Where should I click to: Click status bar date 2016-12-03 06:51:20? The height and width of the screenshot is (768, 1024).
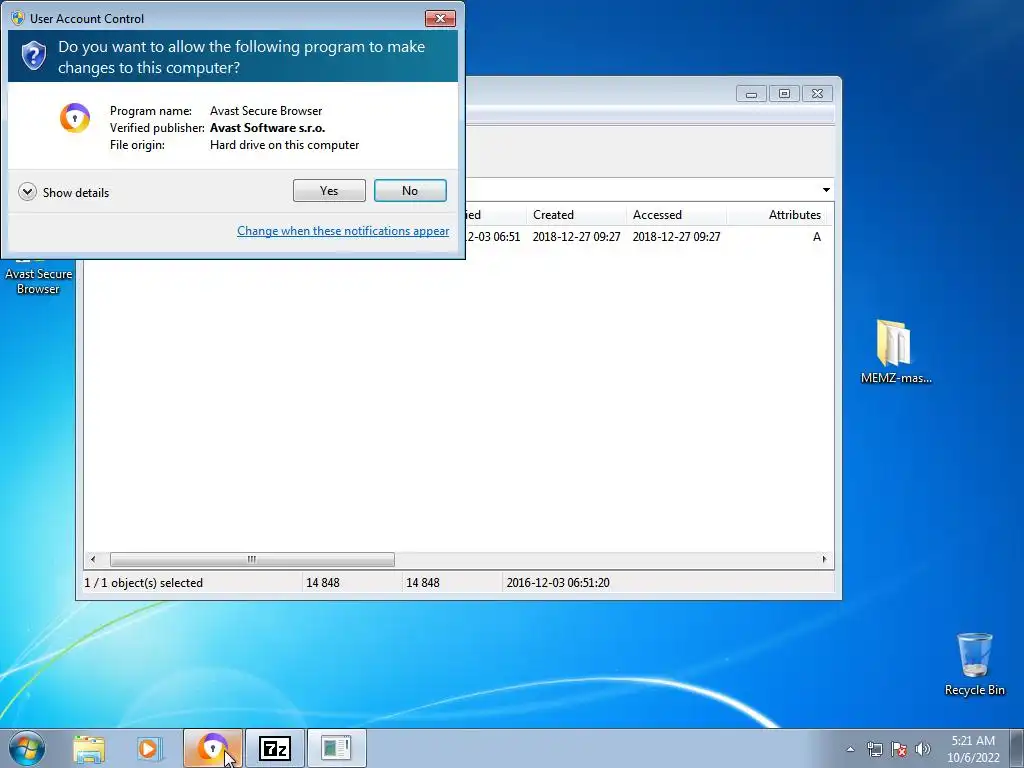click(558, 583)
